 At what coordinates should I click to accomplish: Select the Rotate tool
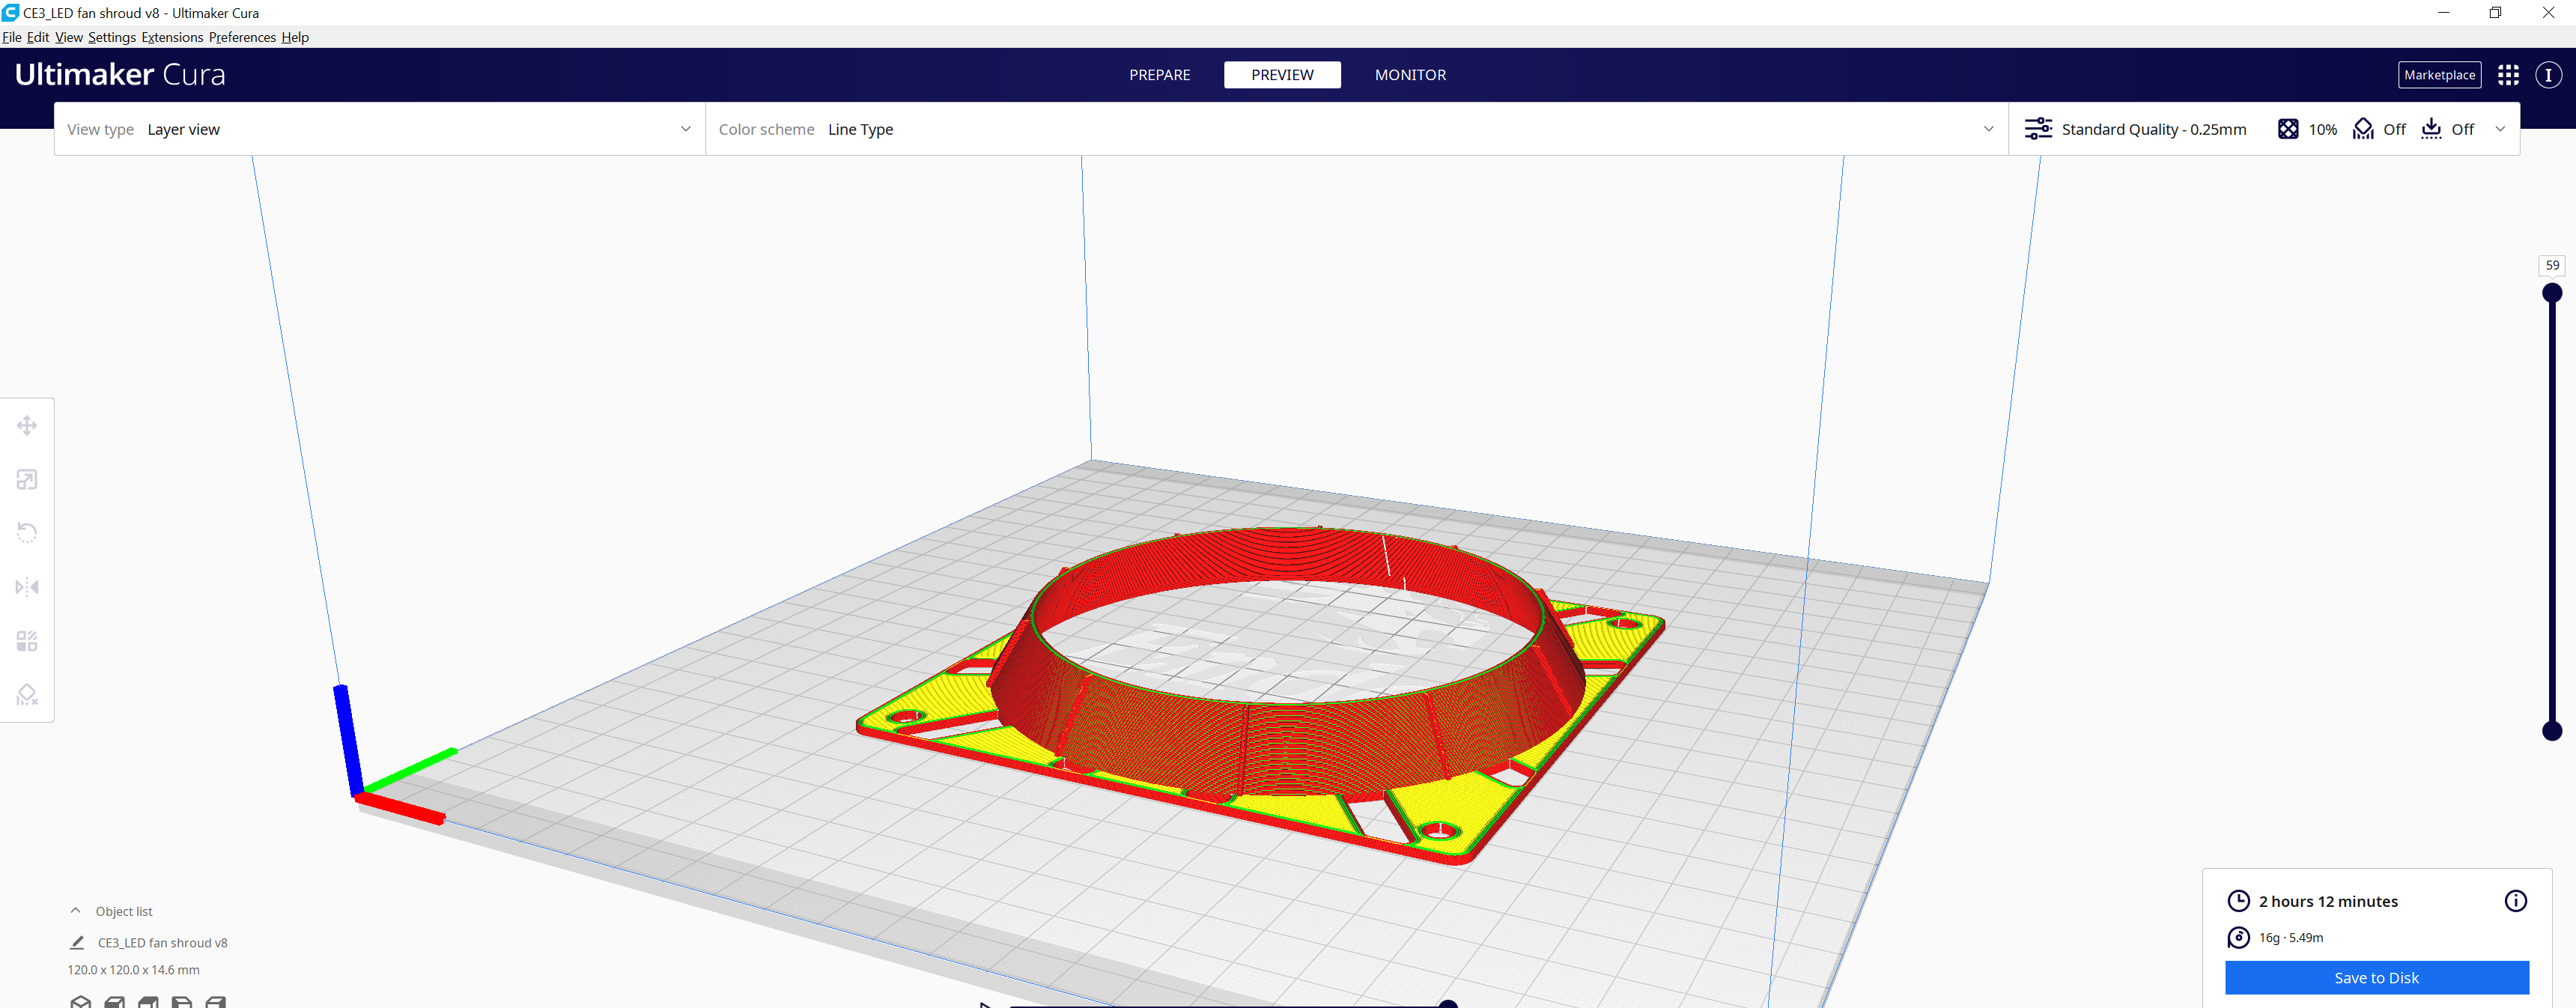(x=27, y=532)
